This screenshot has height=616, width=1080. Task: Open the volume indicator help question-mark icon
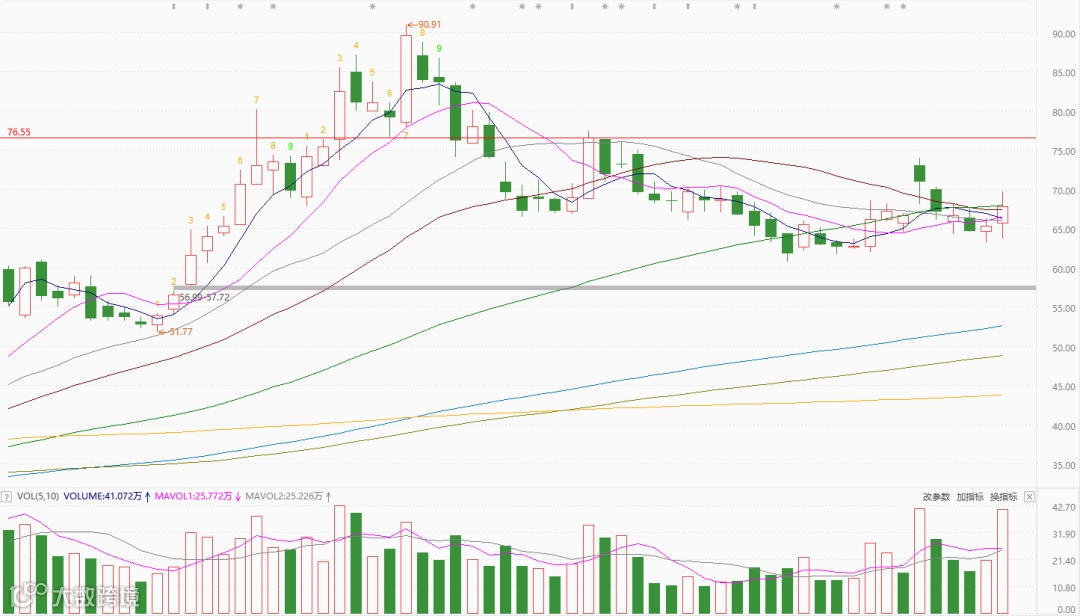click(6, 496)
